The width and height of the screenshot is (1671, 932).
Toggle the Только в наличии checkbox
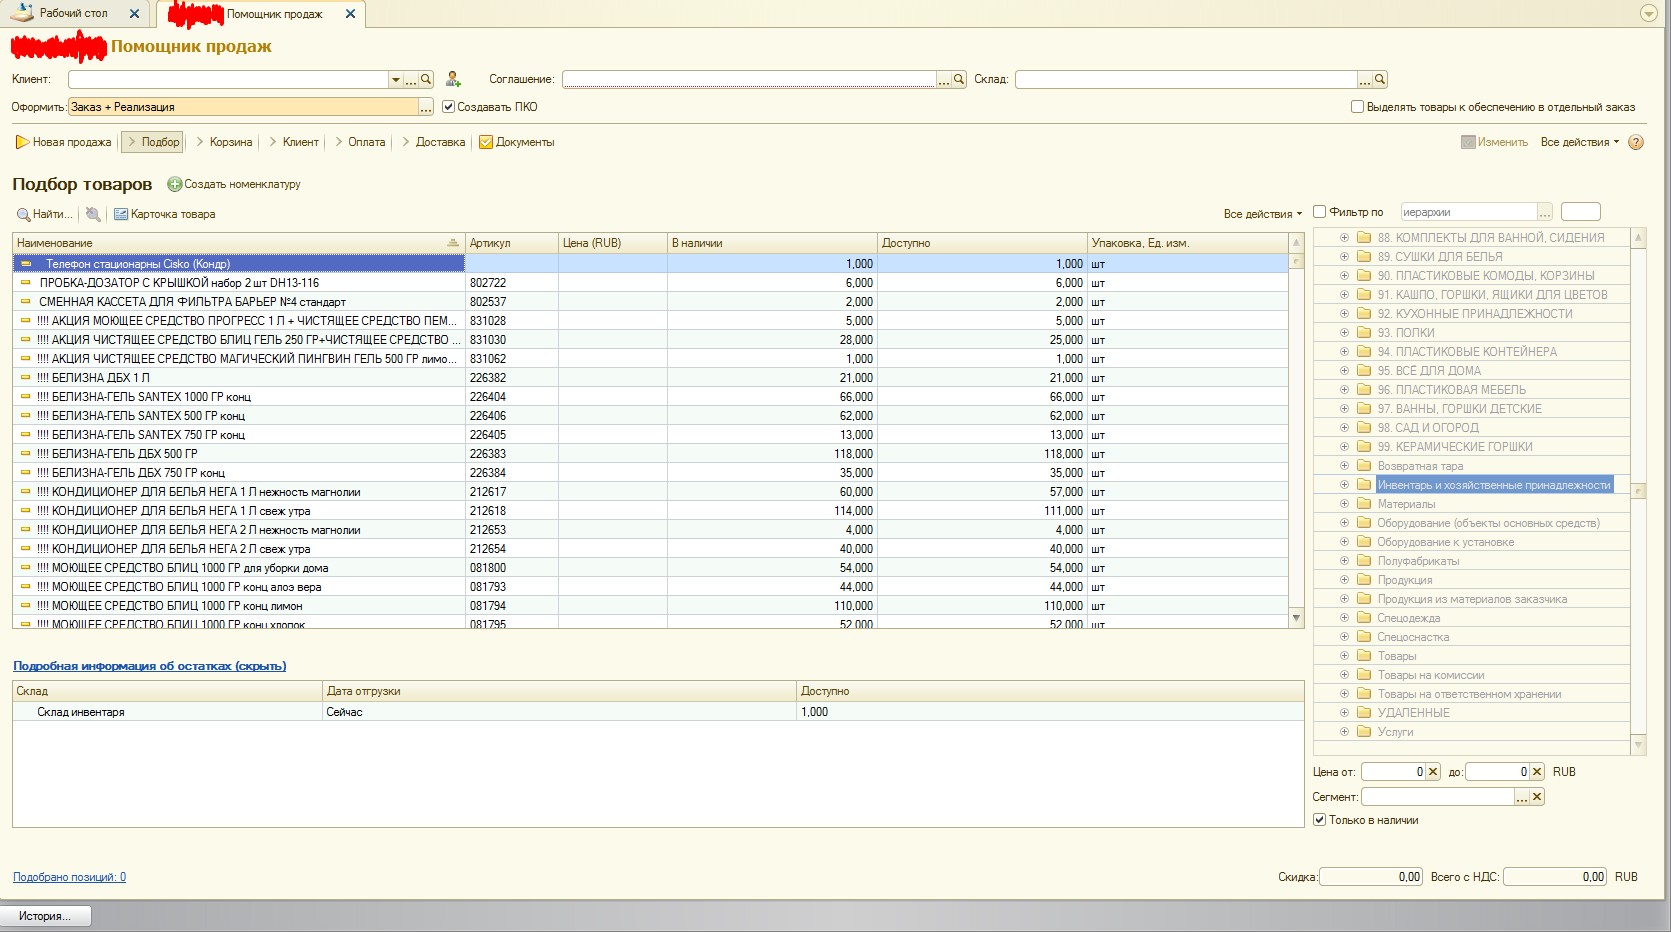pos(1319,820)
